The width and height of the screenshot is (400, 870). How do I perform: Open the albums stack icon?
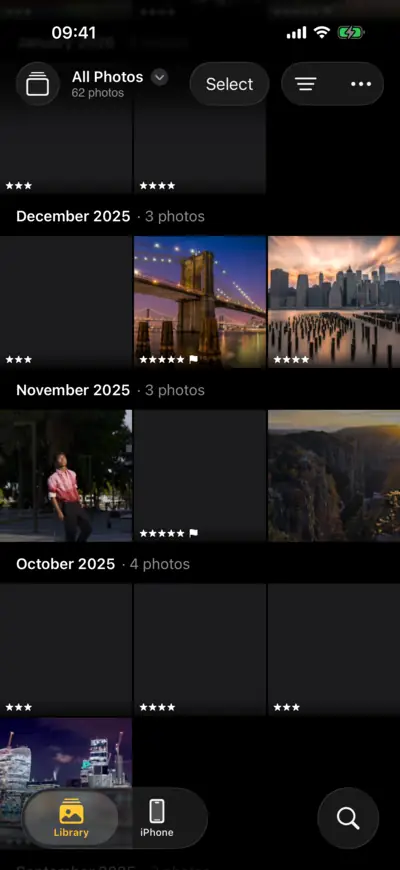tap(38, 84)
